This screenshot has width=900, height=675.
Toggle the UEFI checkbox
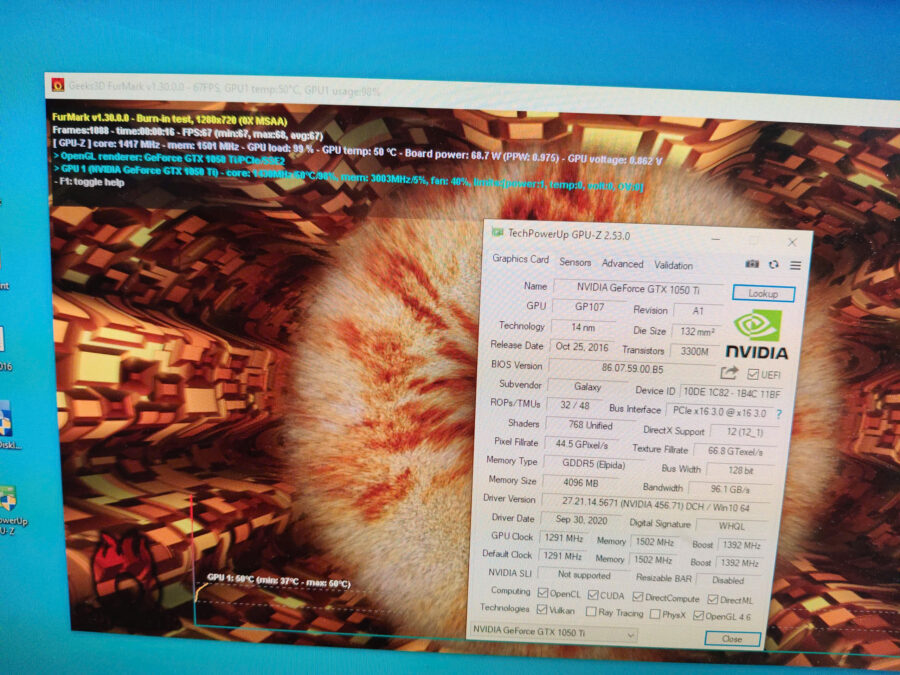tap(753, 374)
